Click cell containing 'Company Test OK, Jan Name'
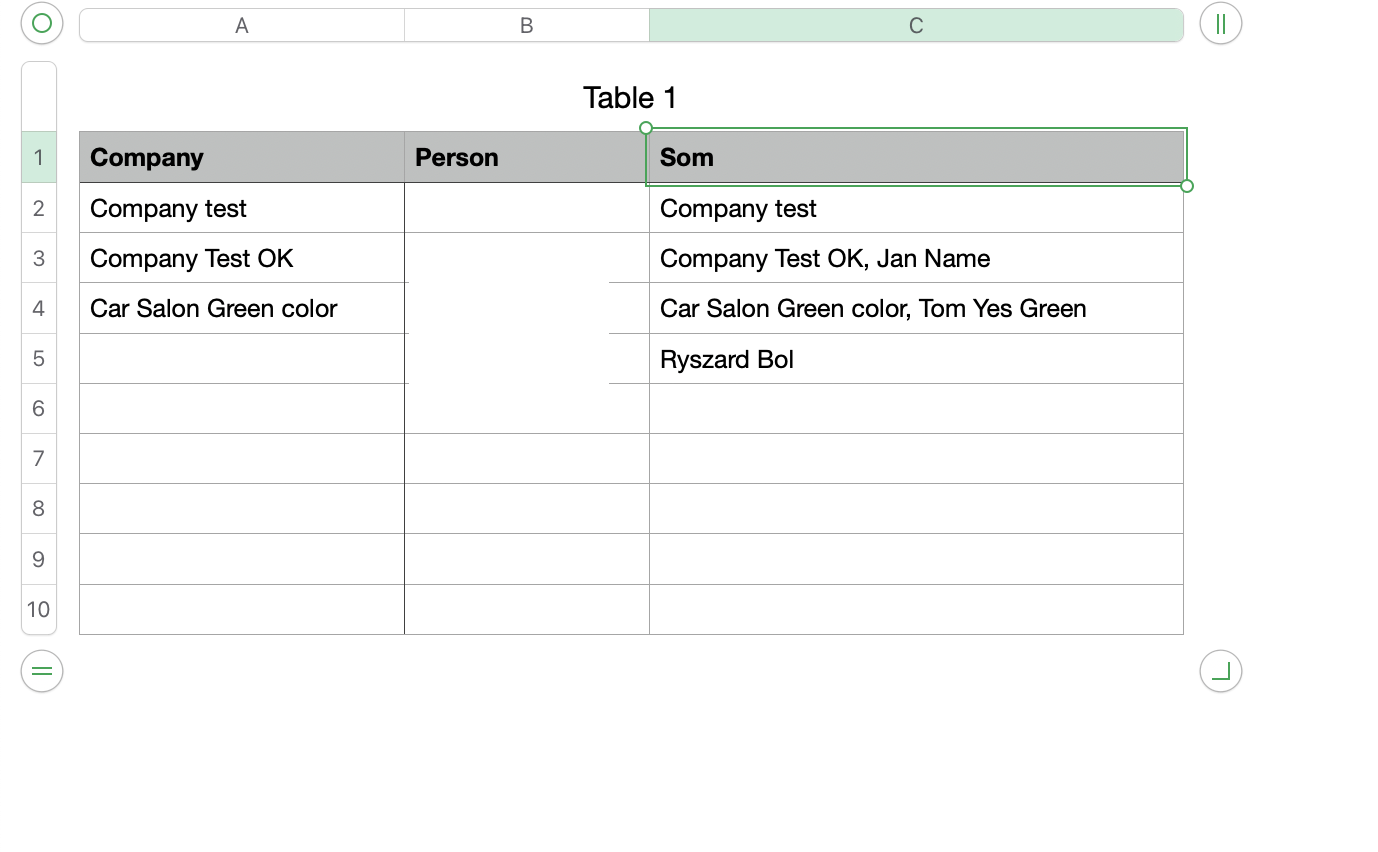The image size is (1378, 852). pyautogui.click(x=916, y=258)
